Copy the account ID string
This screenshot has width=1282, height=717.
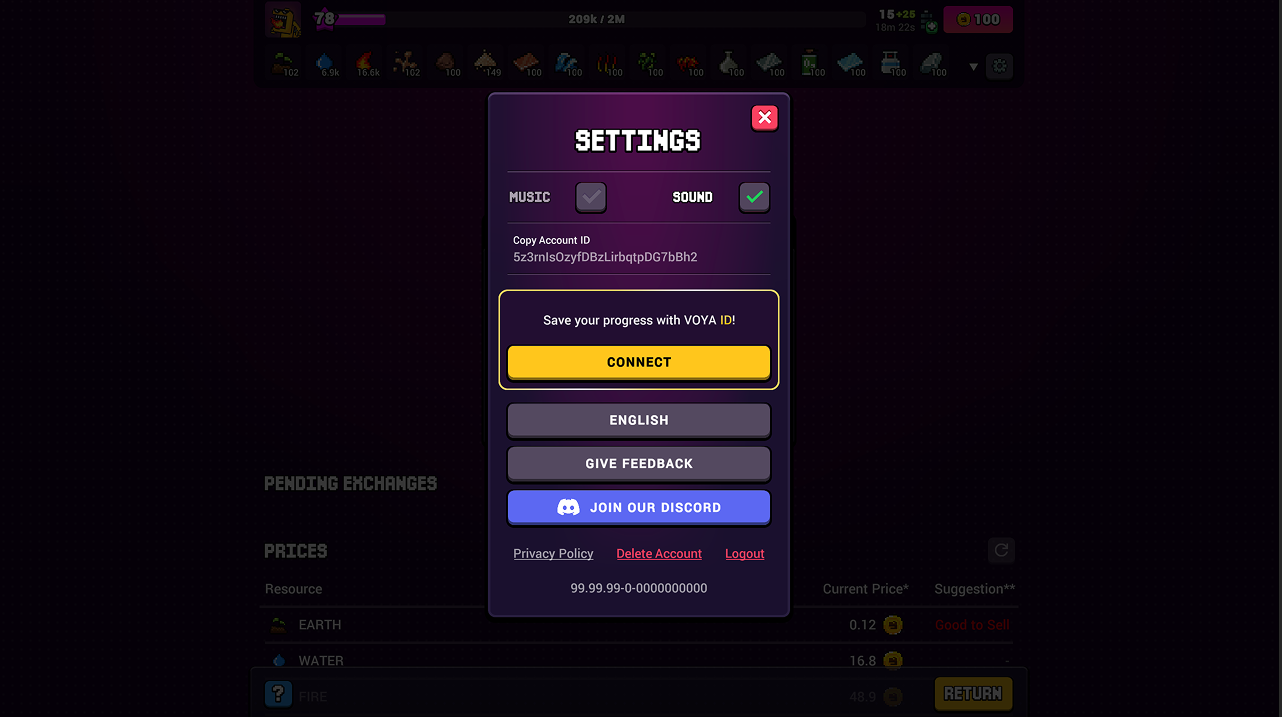605,257
